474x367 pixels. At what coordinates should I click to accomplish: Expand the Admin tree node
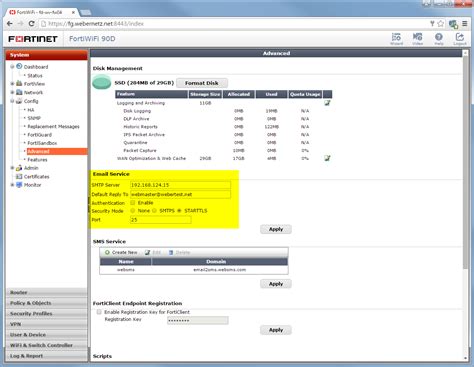click(x=12, y=168)
